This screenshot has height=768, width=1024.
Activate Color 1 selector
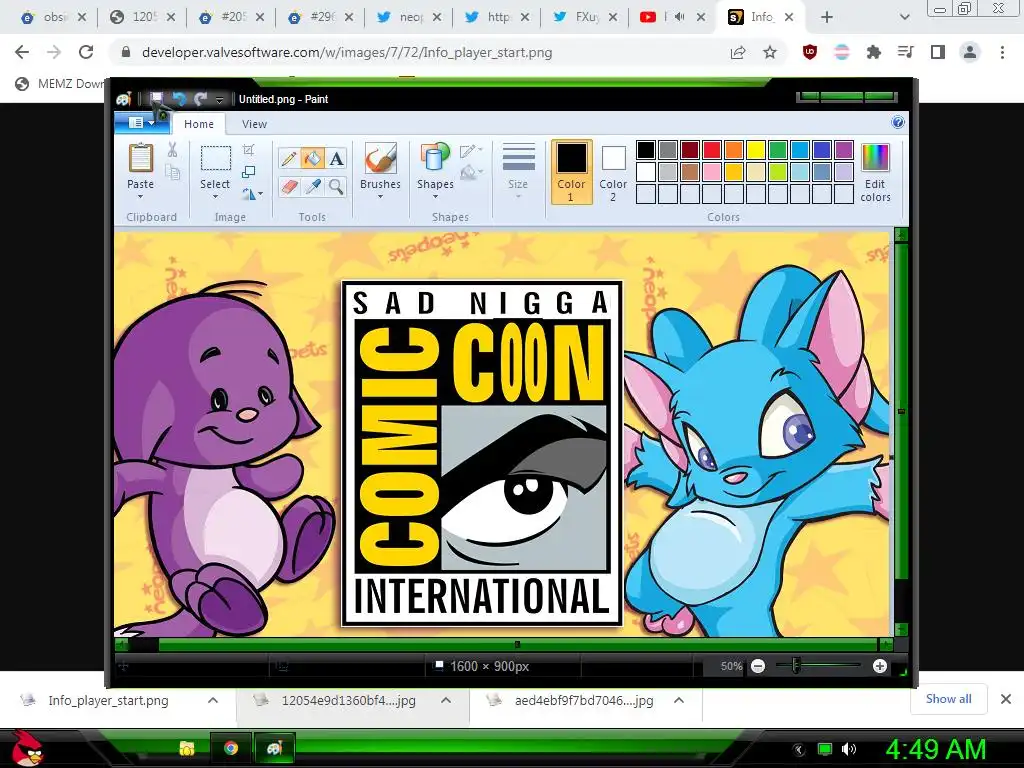571,172
